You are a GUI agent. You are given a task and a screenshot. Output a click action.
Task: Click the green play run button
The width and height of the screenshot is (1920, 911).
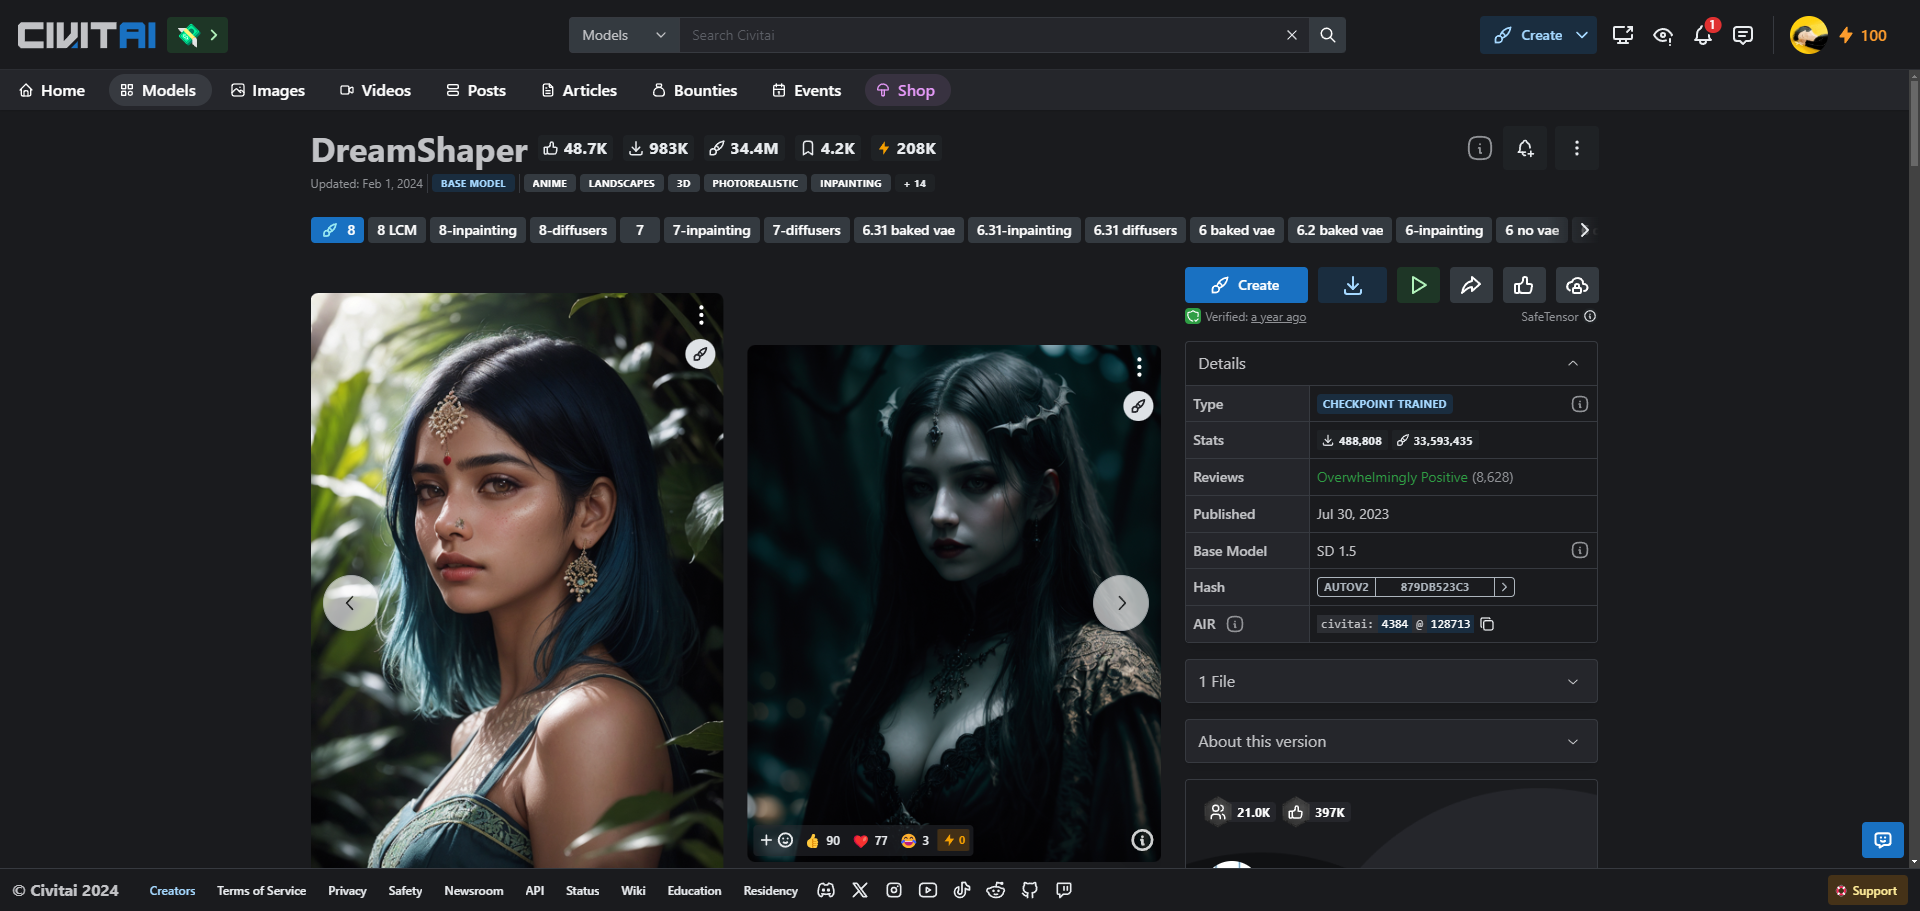pos(1418,285)
